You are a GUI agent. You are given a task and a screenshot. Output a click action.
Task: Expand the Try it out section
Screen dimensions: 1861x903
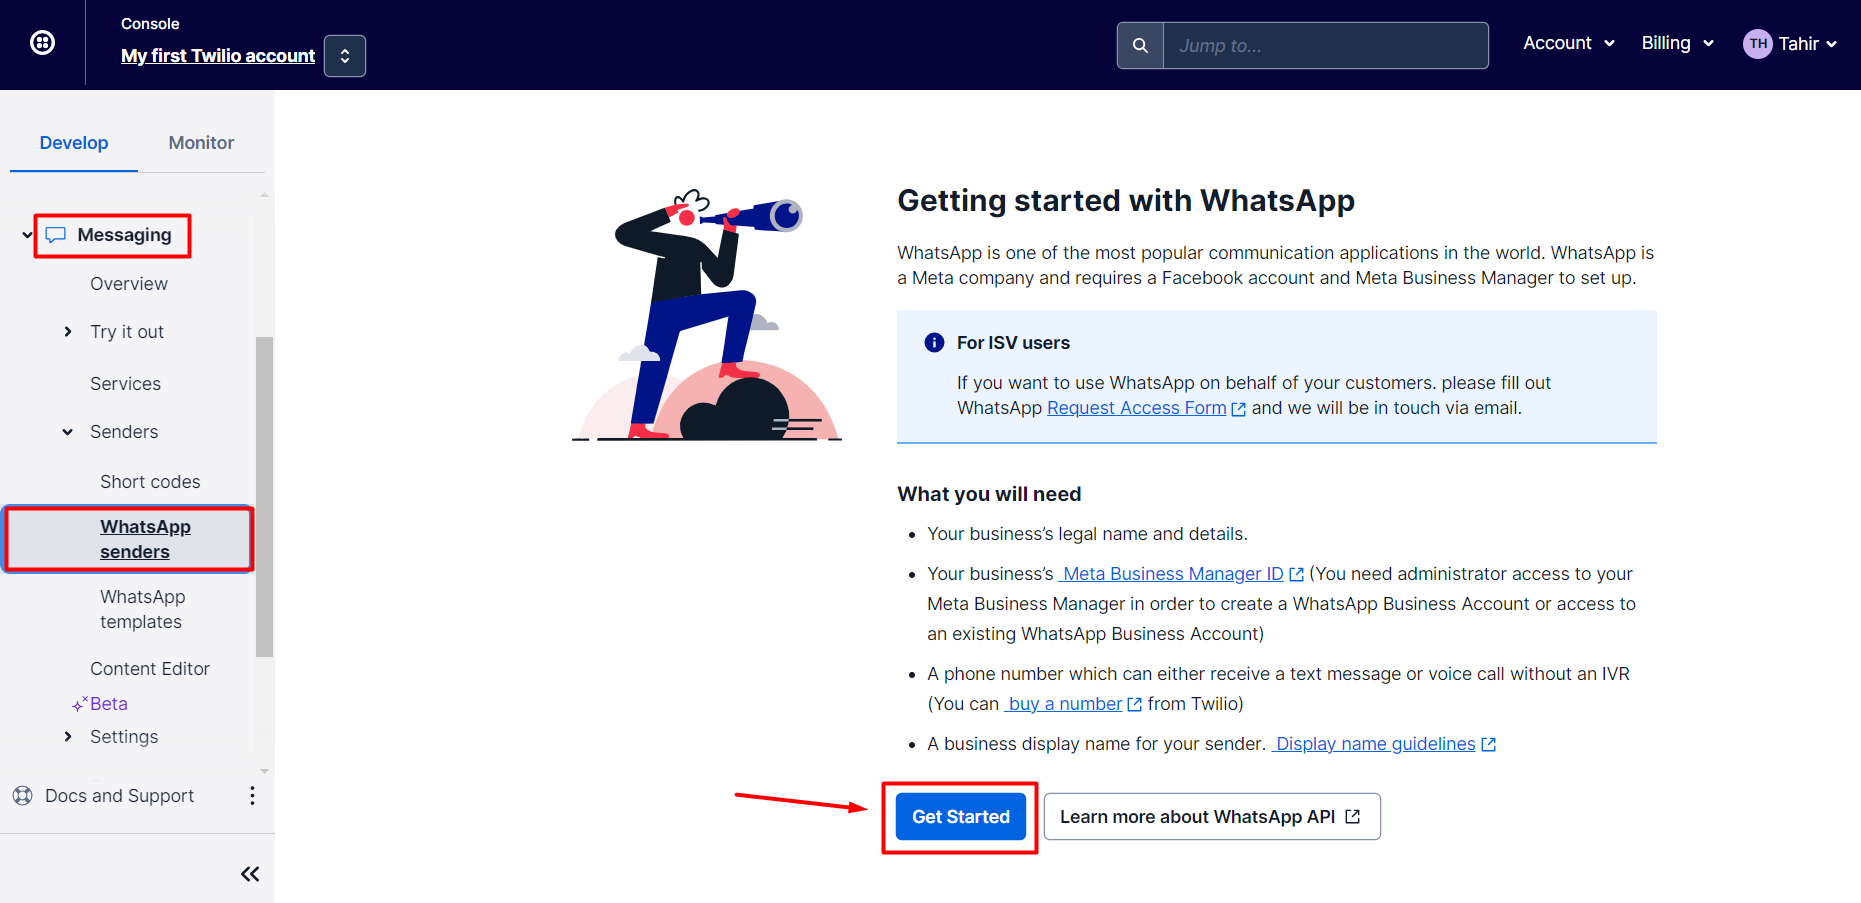[x=68, y=332]
